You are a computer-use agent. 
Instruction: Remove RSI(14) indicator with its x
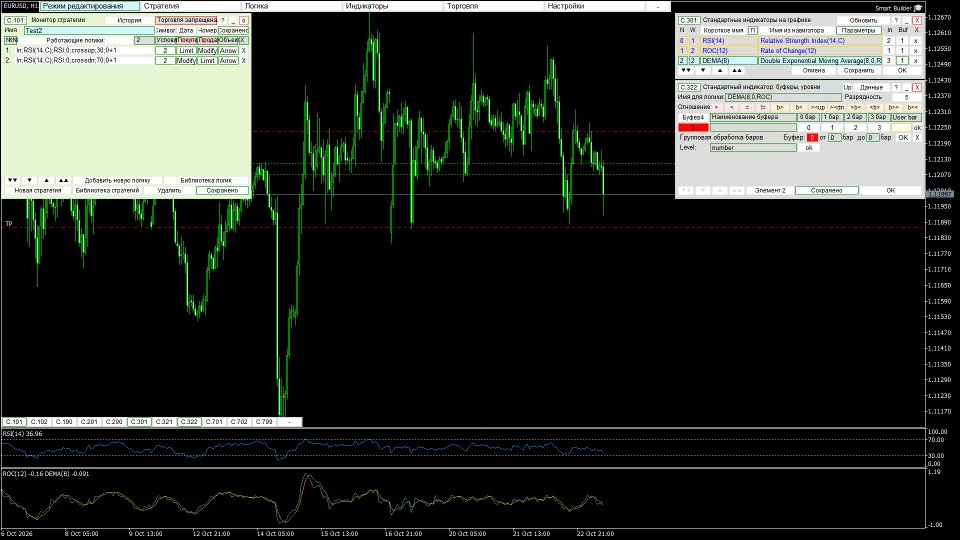(x=916, y=41)
